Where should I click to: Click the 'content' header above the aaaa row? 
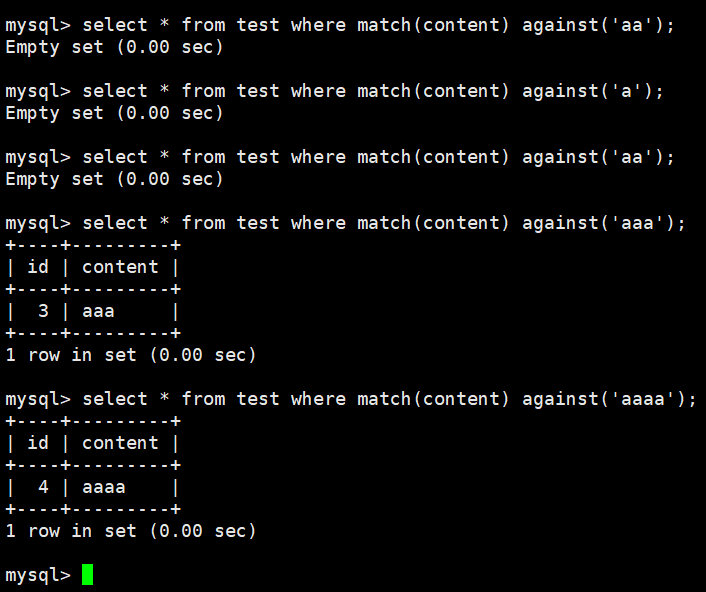120,443
